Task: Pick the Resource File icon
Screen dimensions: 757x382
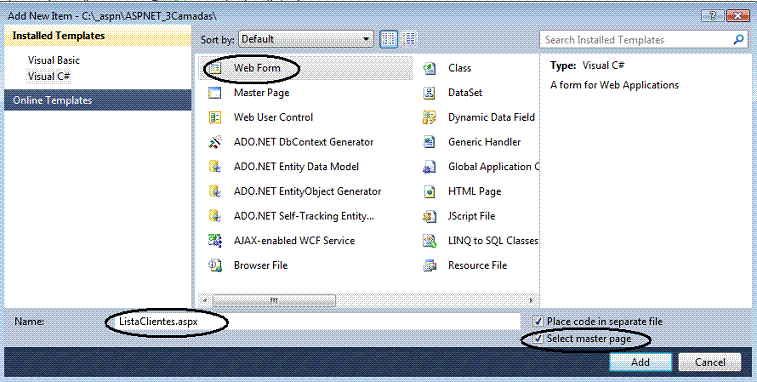Action: (x=429, y=265)
